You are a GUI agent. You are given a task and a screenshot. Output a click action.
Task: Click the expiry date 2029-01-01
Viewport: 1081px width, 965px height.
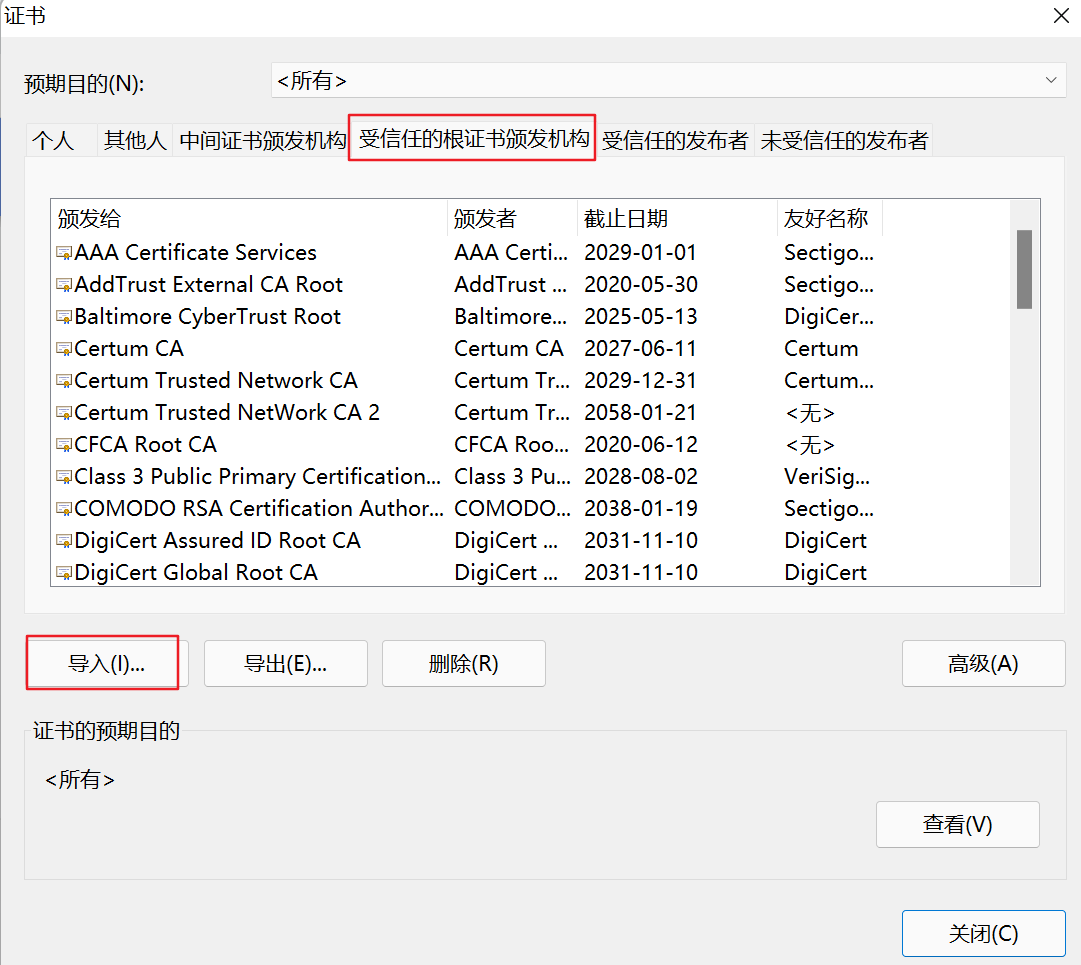pos(640,253)
